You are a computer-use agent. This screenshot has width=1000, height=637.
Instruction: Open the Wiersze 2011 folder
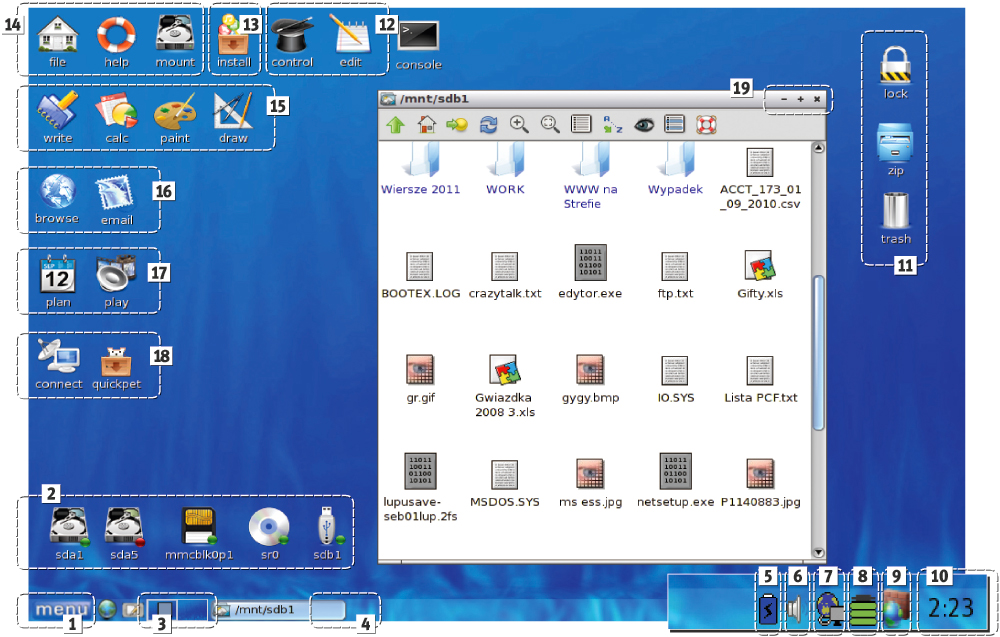click(x=419, y=165)
